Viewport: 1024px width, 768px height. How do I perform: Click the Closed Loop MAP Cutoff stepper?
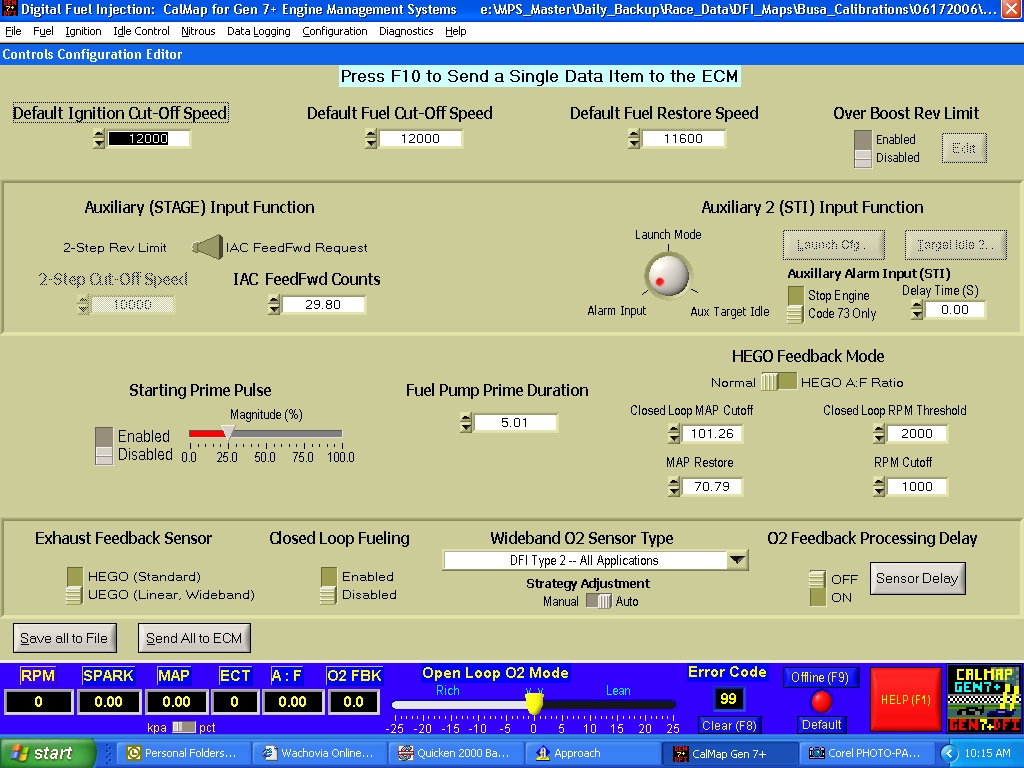click(x=674, y=434)
